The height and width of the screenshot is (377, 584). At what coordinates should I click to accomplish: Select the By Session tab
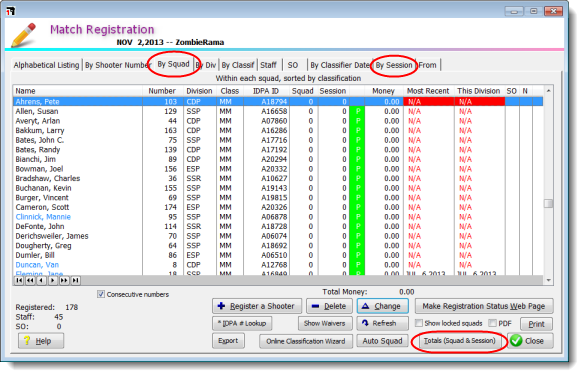[394, 65]
